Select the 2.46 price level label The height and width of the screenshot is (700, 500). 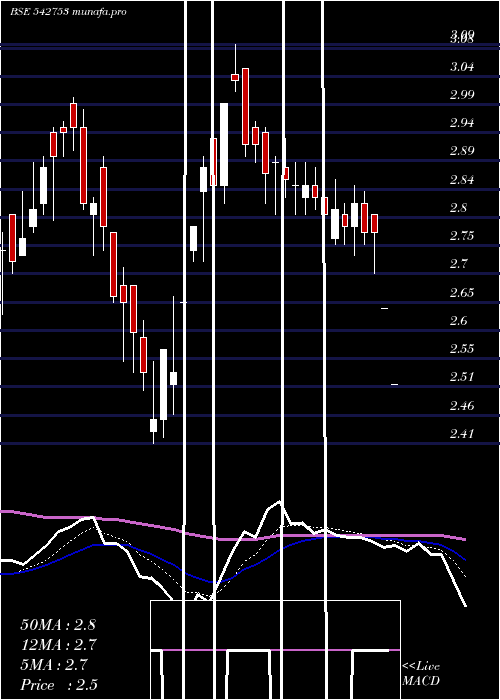[462, 406]
